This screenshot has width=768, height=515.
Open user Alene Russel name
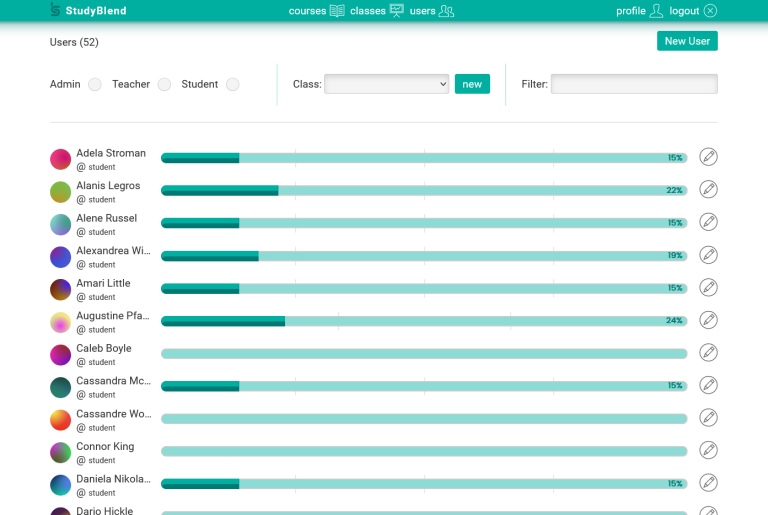pos(107,218)
